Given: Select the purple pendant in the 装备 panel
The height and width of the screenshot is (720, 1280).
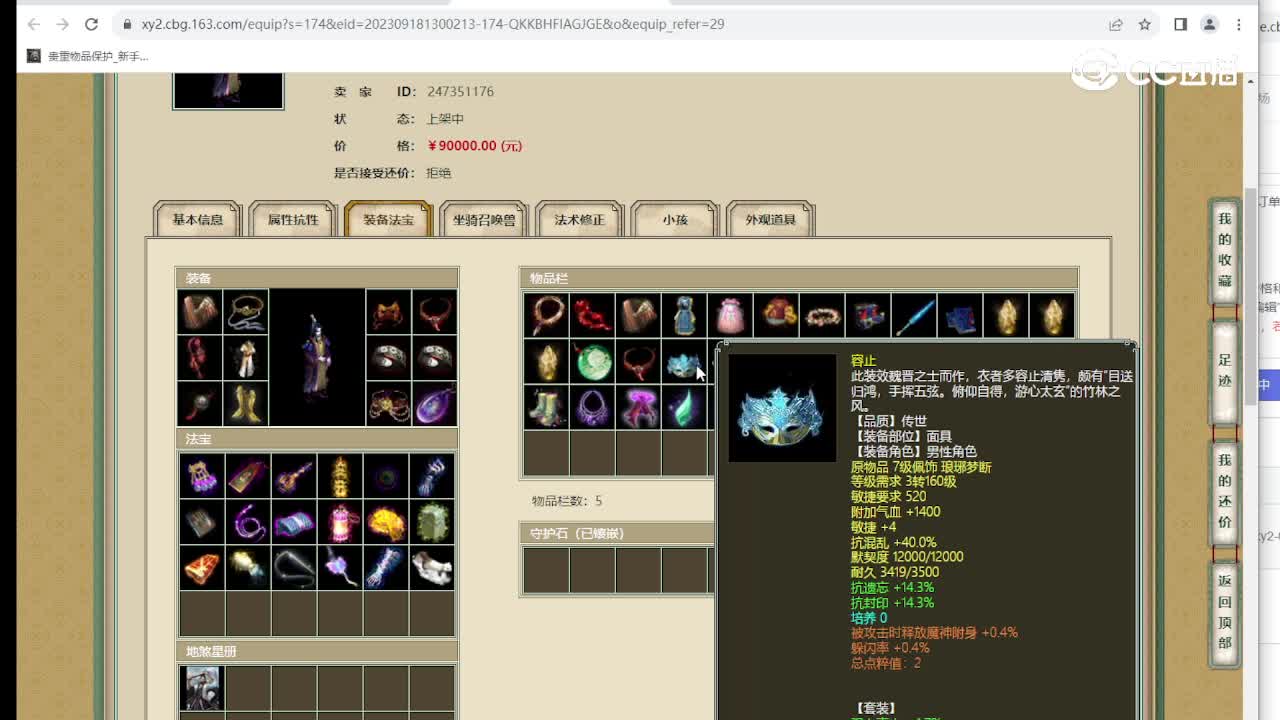Looking at the screenshot, I should tap(434, 405).
